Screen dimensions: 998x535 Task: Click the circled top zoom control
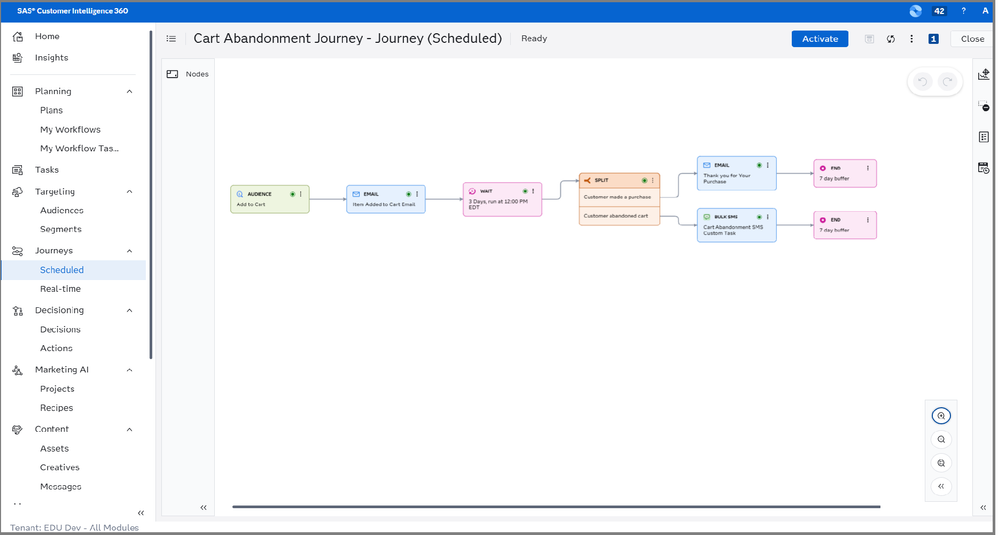pos(941,415)
